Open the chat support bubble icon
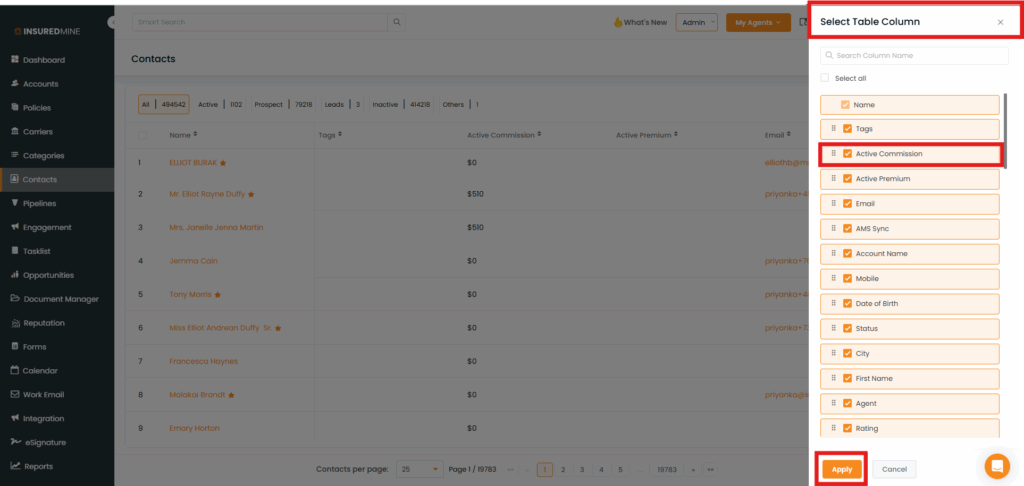1024x486 pixels. [997, 466]
